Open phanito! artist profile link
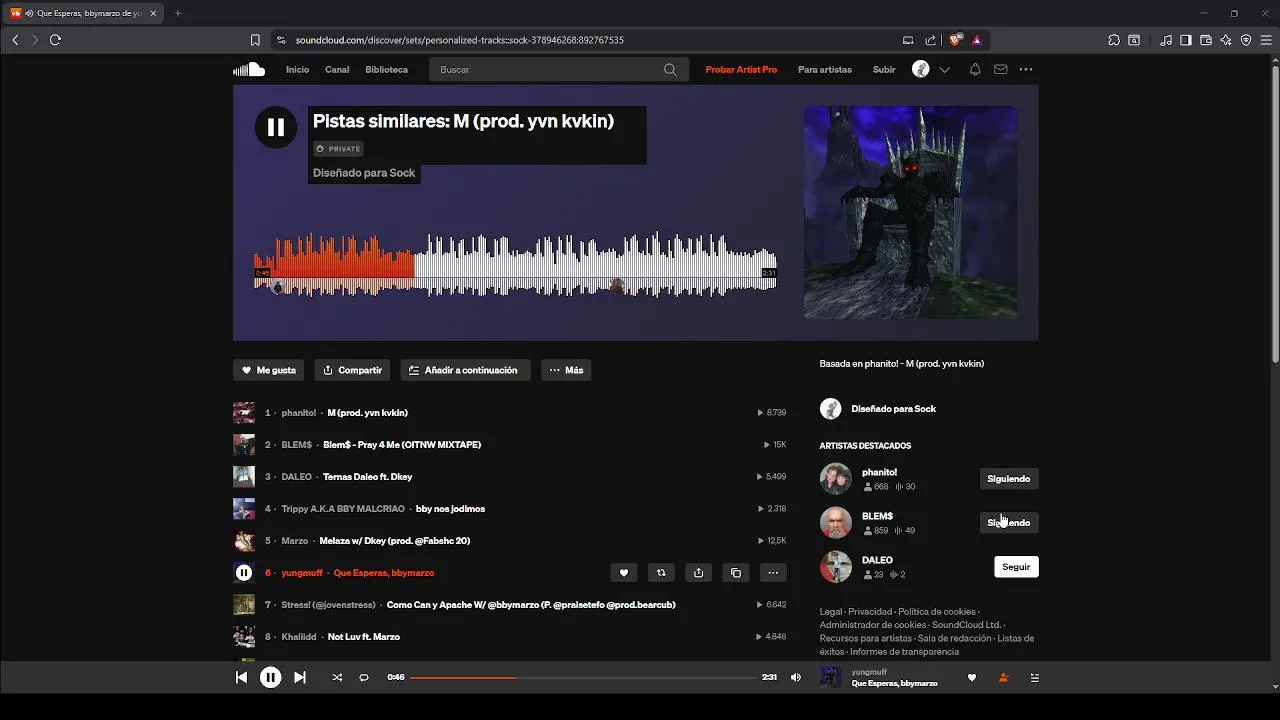The width and height of the screenshot is (1280, 720). click(x=879, y=472)
